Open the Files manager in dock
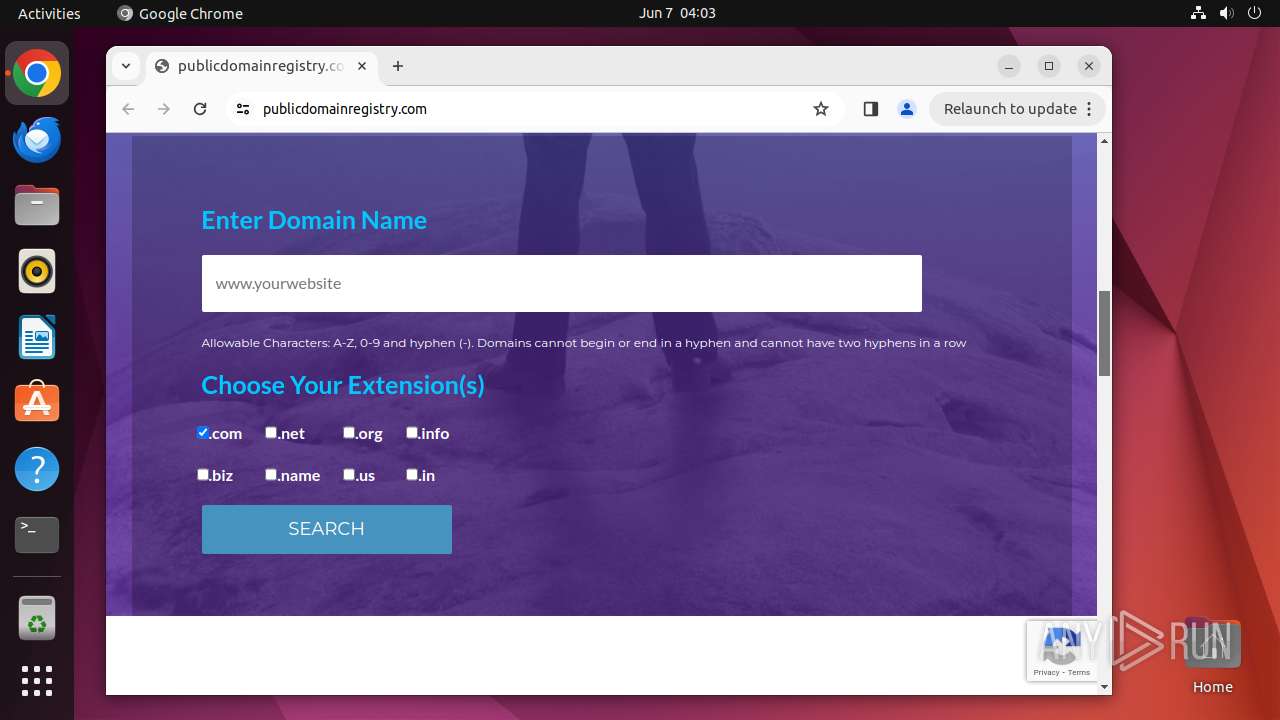Screen dimensions: 1280x720 [x=37, y=205]
